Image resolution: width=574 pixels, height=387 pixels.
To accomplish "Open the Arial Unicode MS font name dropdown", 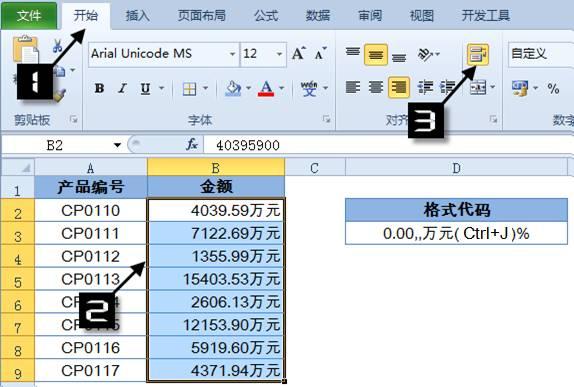I will 232,54.
